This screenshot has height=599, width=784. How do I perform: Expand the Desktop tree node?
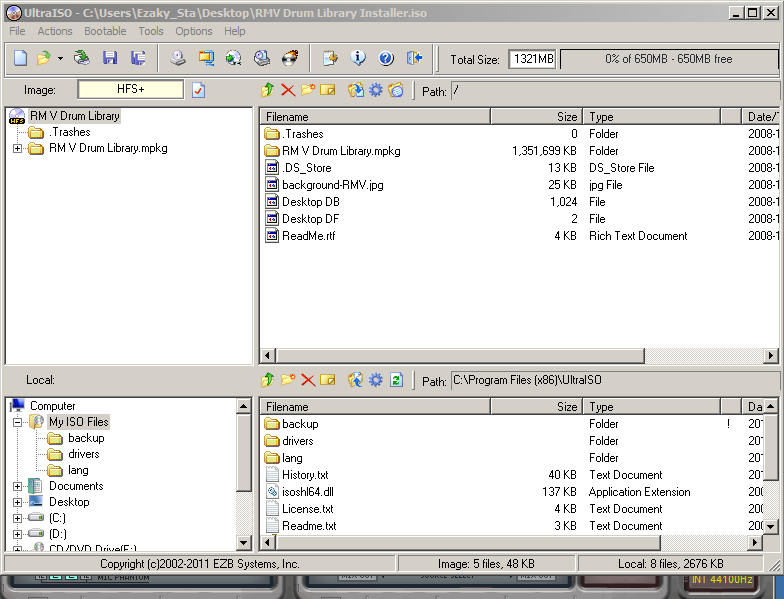18,502
